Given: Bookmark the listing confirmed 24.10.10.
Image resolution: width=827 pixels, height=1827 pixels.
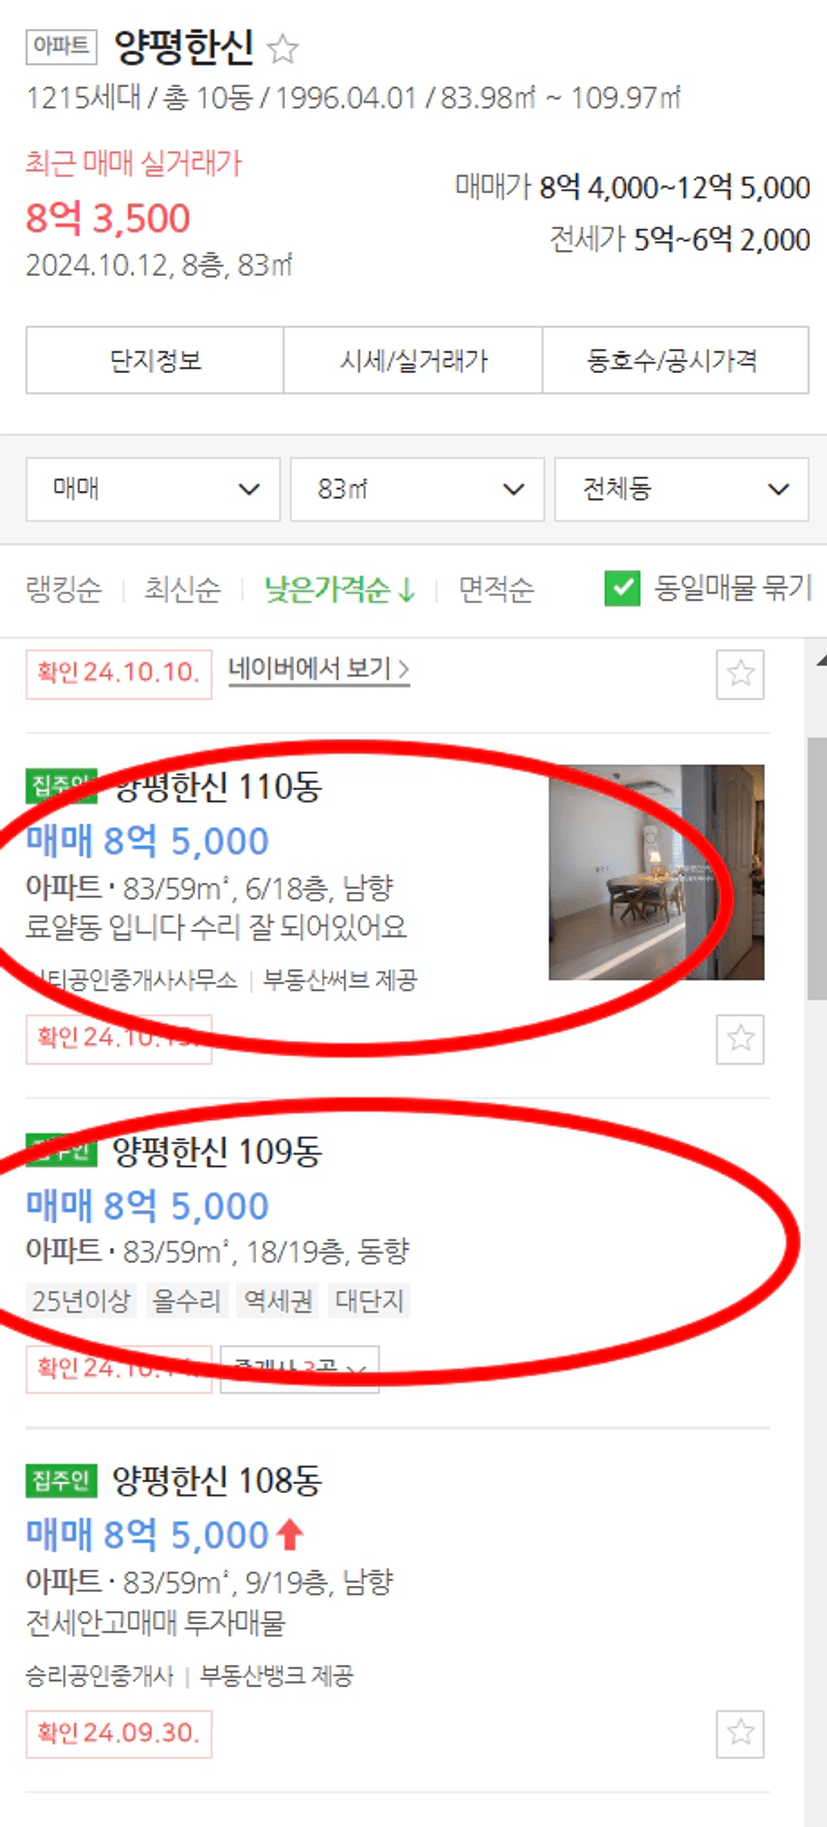Looking at the screenshot, I should 740,674.
